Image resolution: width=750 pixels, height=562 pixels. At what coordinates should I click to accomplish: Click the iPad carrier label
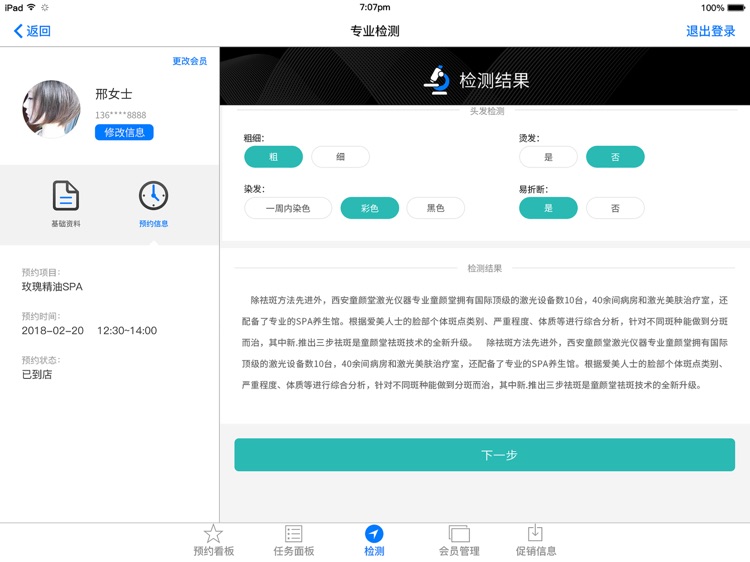point(14,8)
